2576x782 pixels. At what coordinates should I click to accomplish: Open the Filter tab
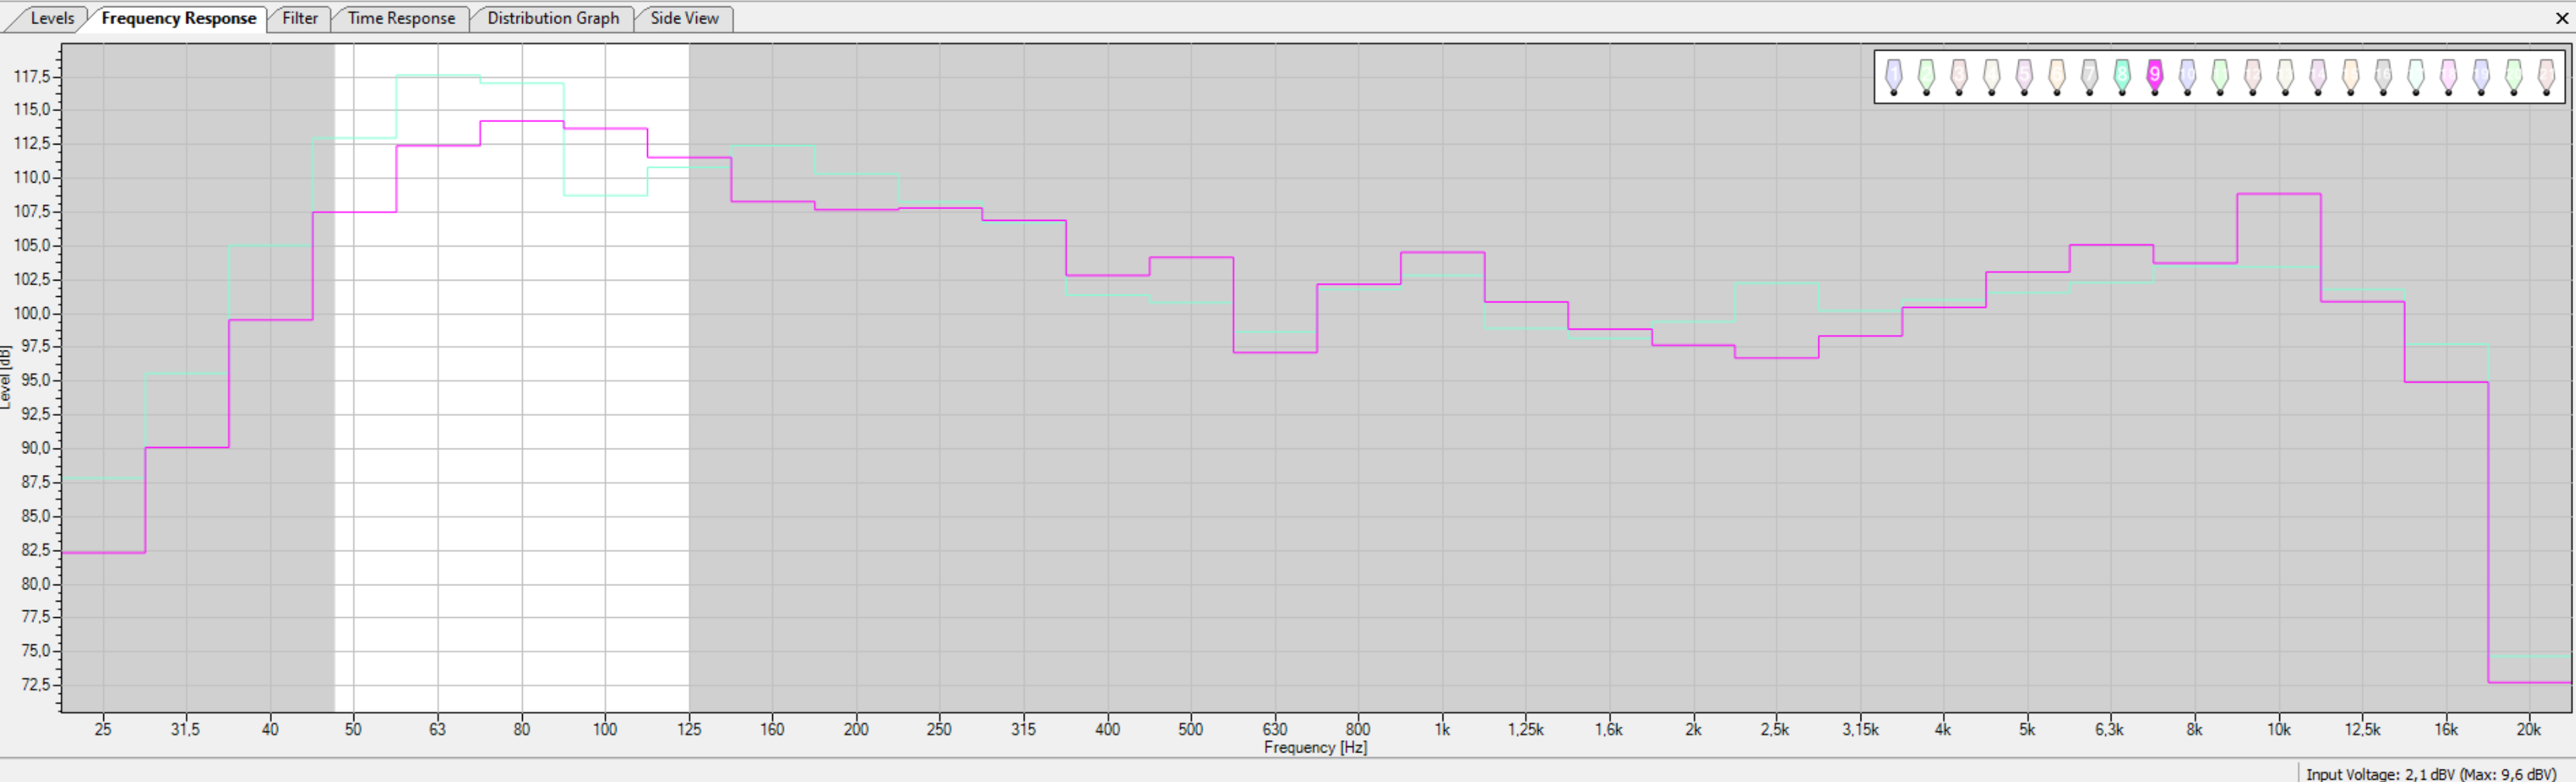pos(299,18)
